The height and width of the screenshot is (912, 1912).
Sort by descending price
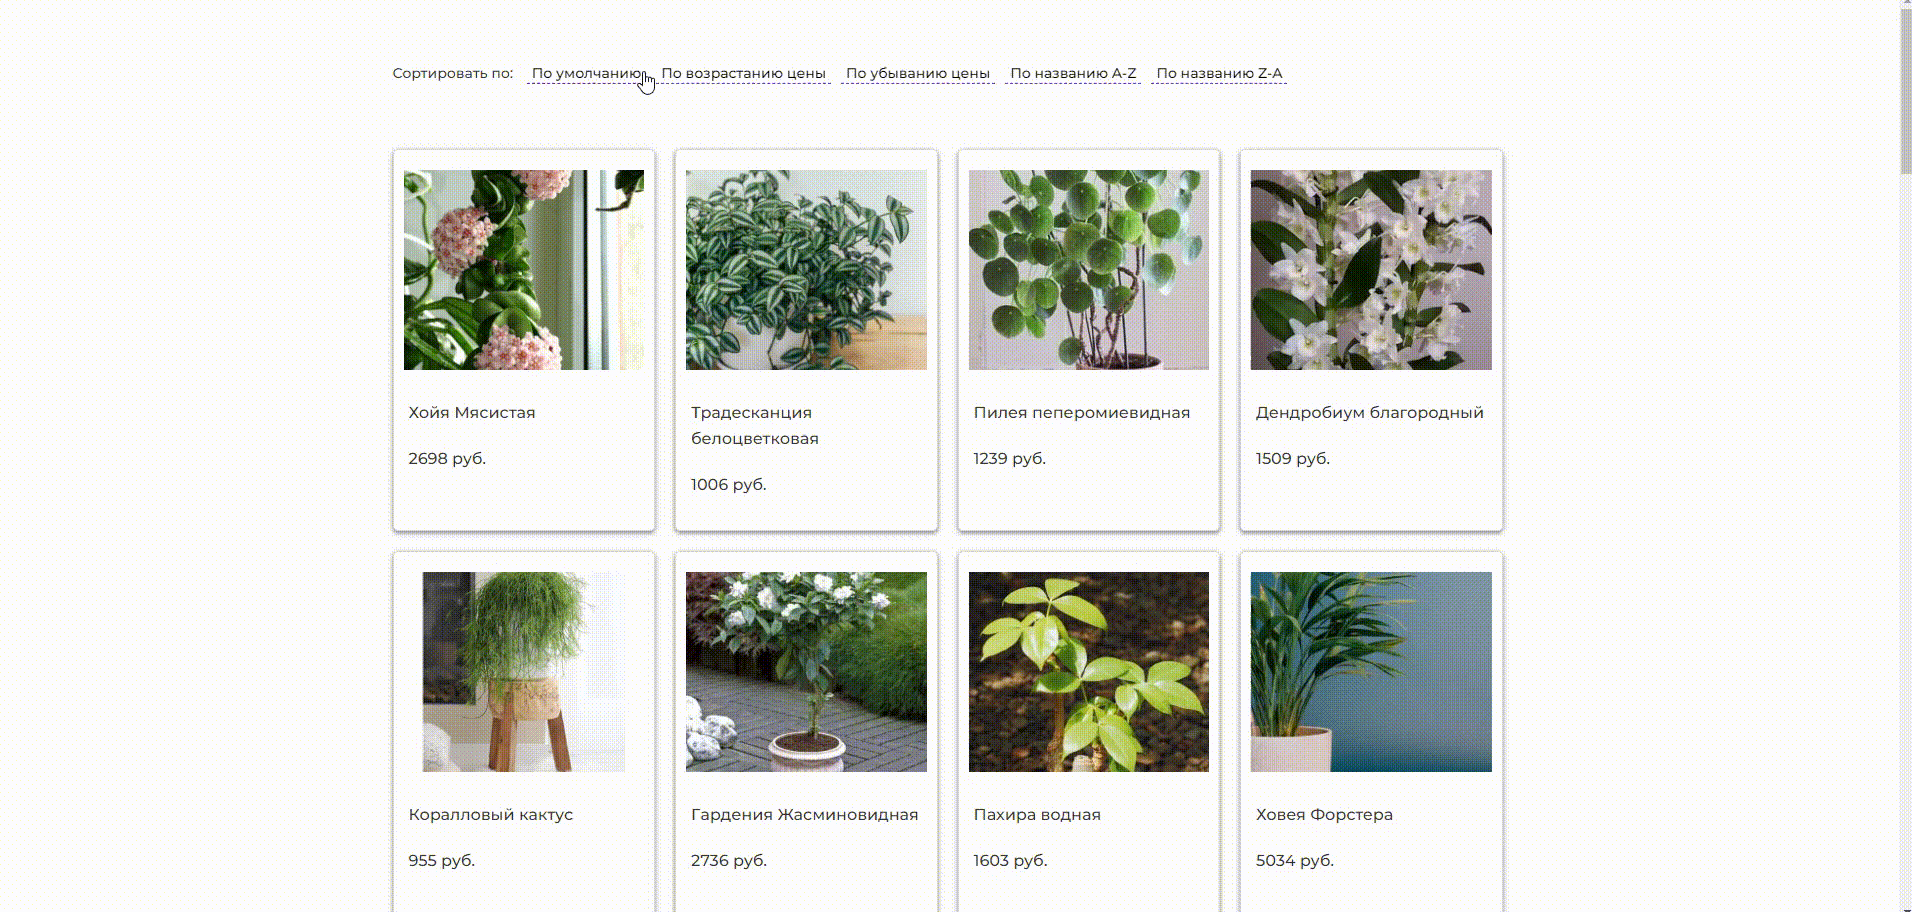click(917, 73)
